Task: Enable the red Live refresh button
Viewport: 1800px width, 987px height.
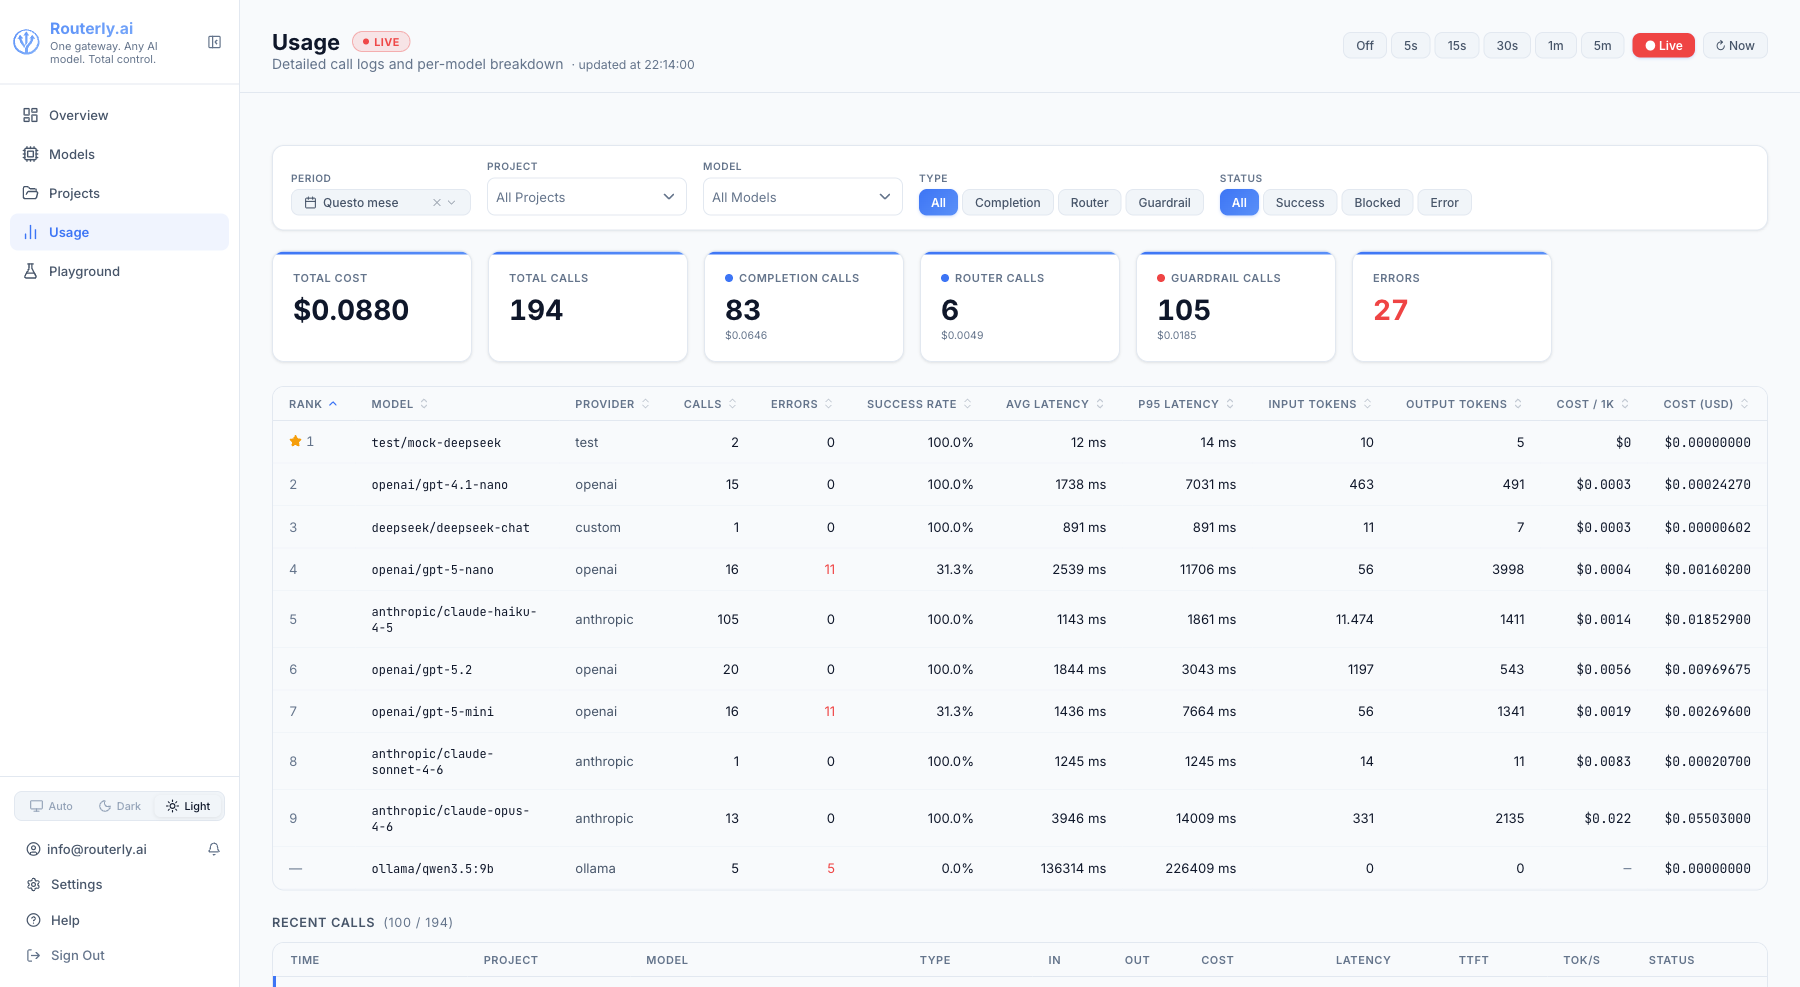Action: (1664, 45)
